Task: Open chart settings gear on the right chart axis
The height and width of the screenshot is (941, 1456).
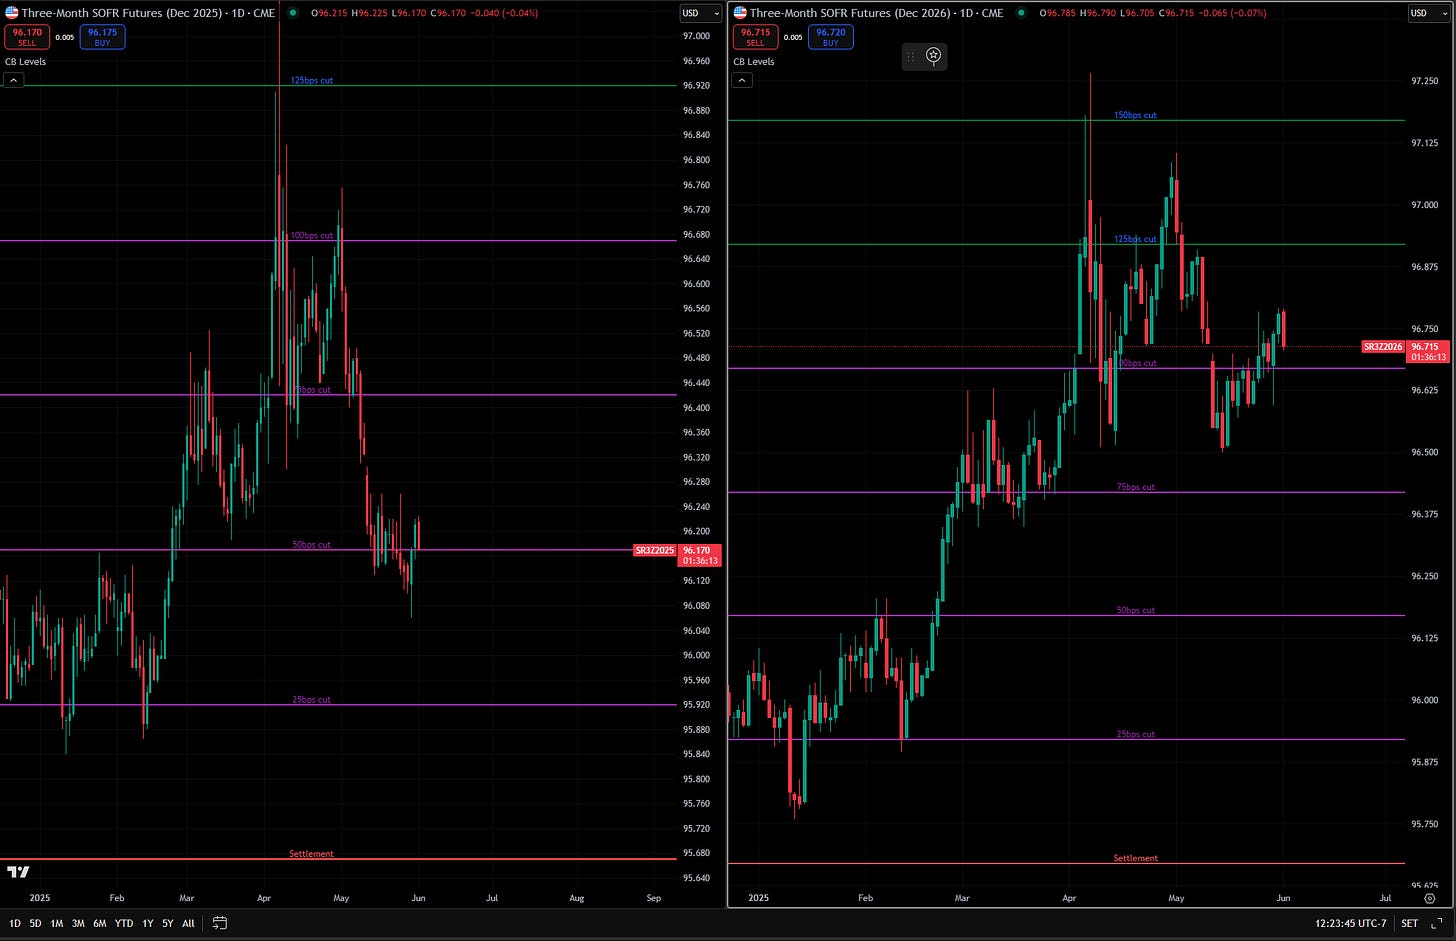Action: pos(1429,899)
